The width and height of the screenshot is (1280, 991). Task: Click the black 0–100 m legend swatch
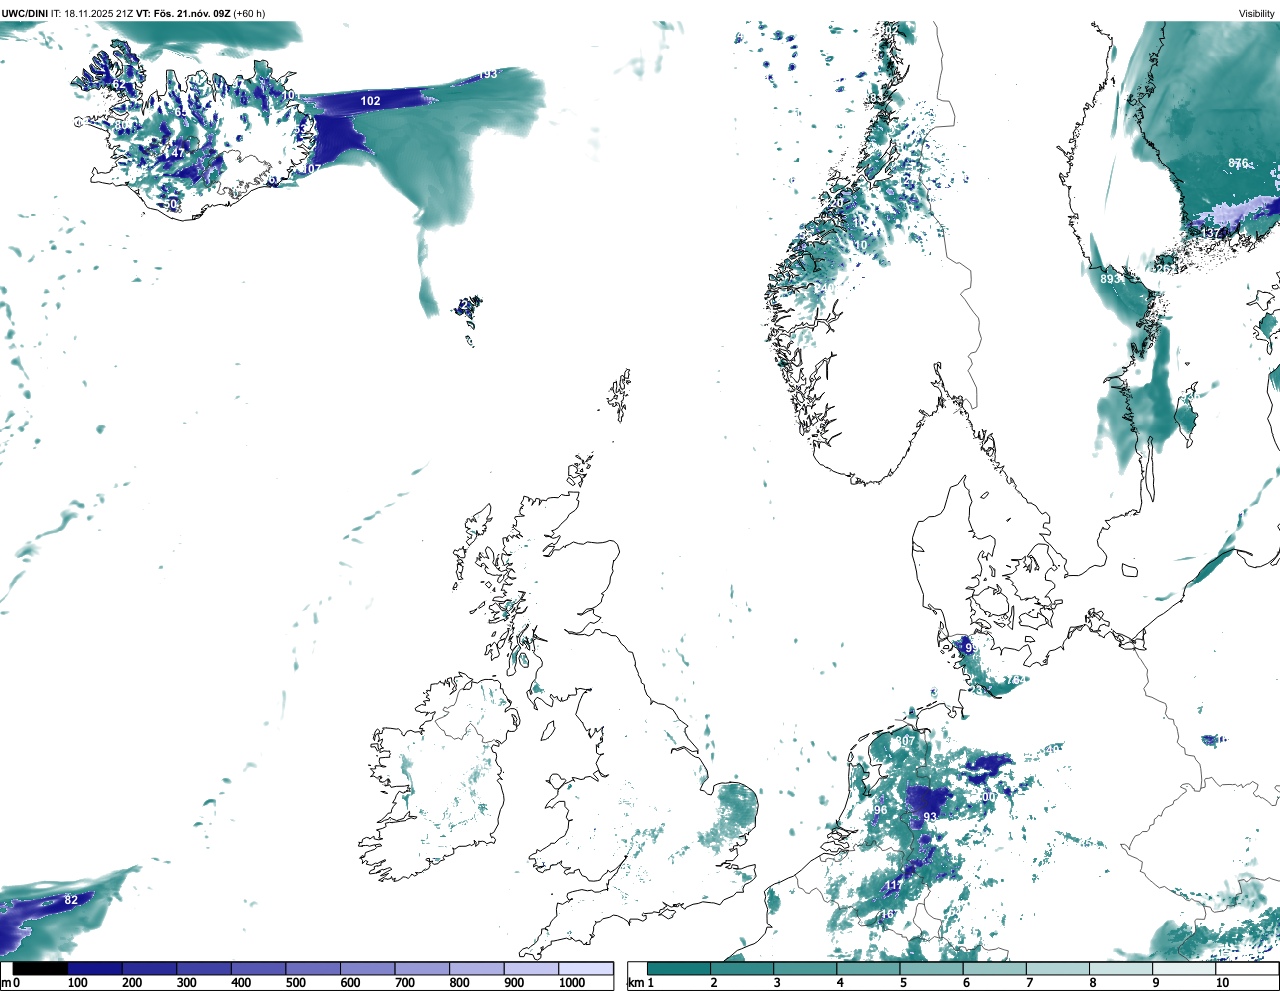point(40,968)
